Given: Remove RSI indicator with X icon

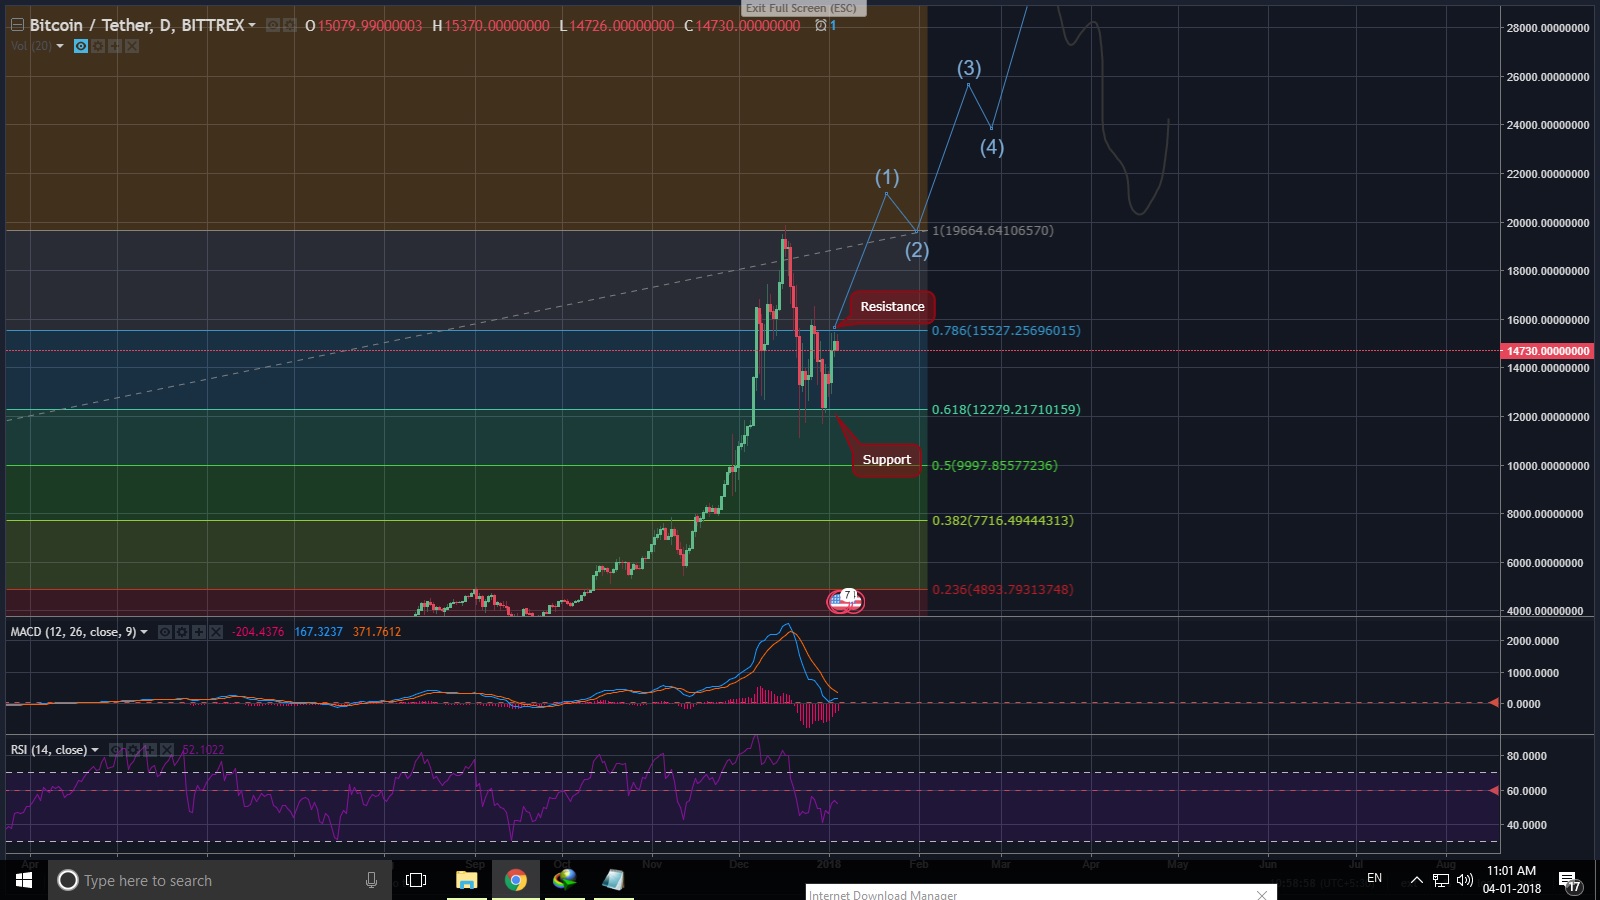Looking at the screenshot, I should tap(167, 750).
